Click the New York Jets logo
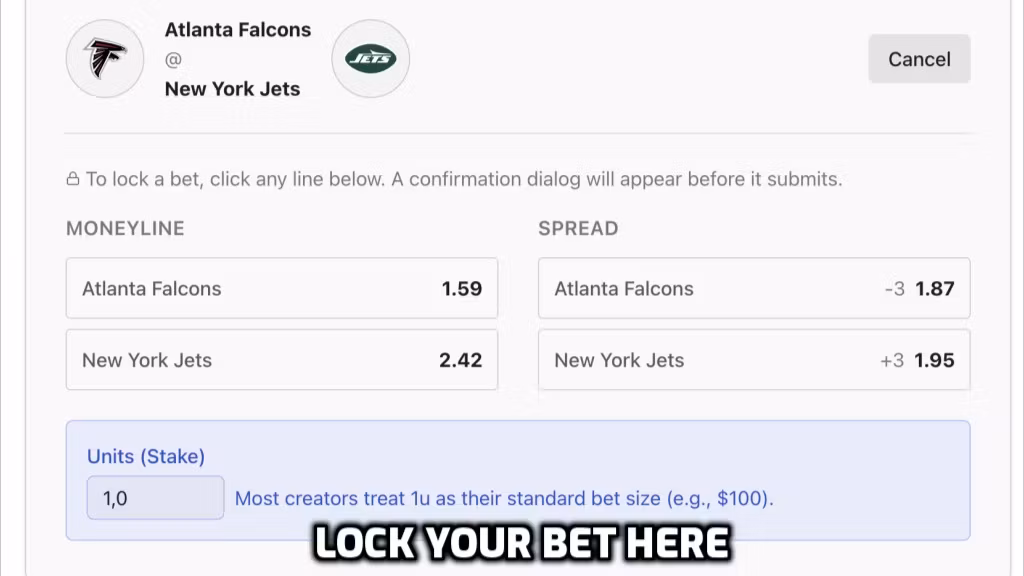This screenshot has height=576, width=1024. pos(370,59)
